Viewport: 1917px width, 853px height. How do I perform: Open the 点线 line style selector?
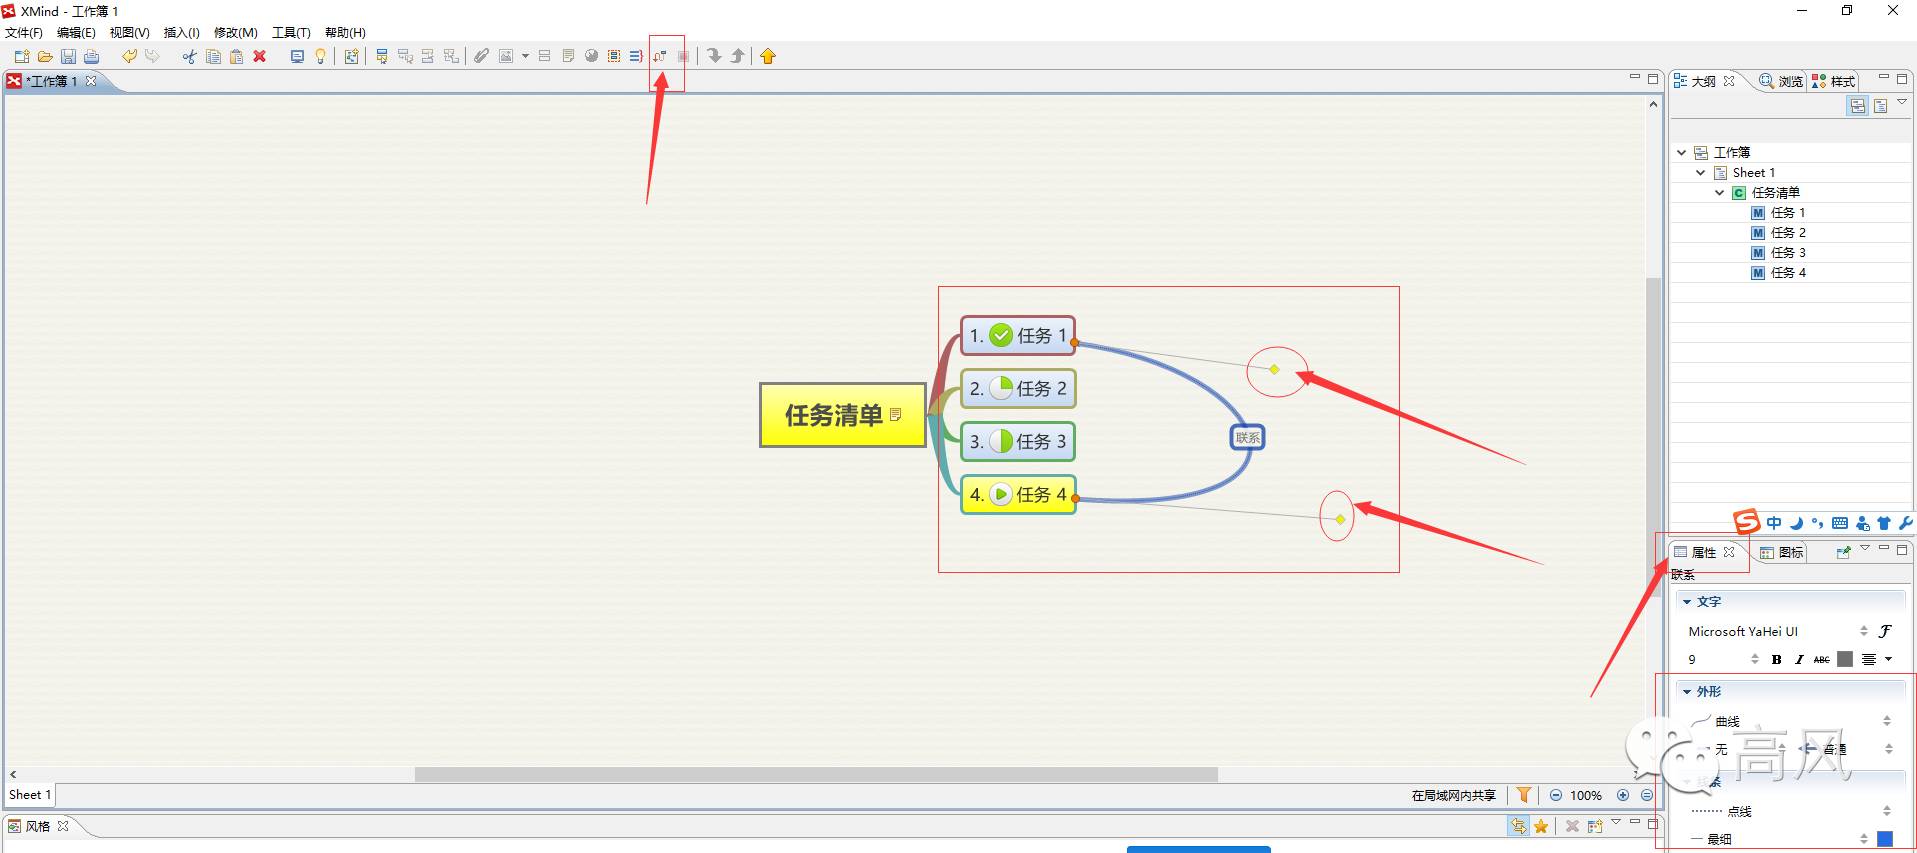[1790, 811]
